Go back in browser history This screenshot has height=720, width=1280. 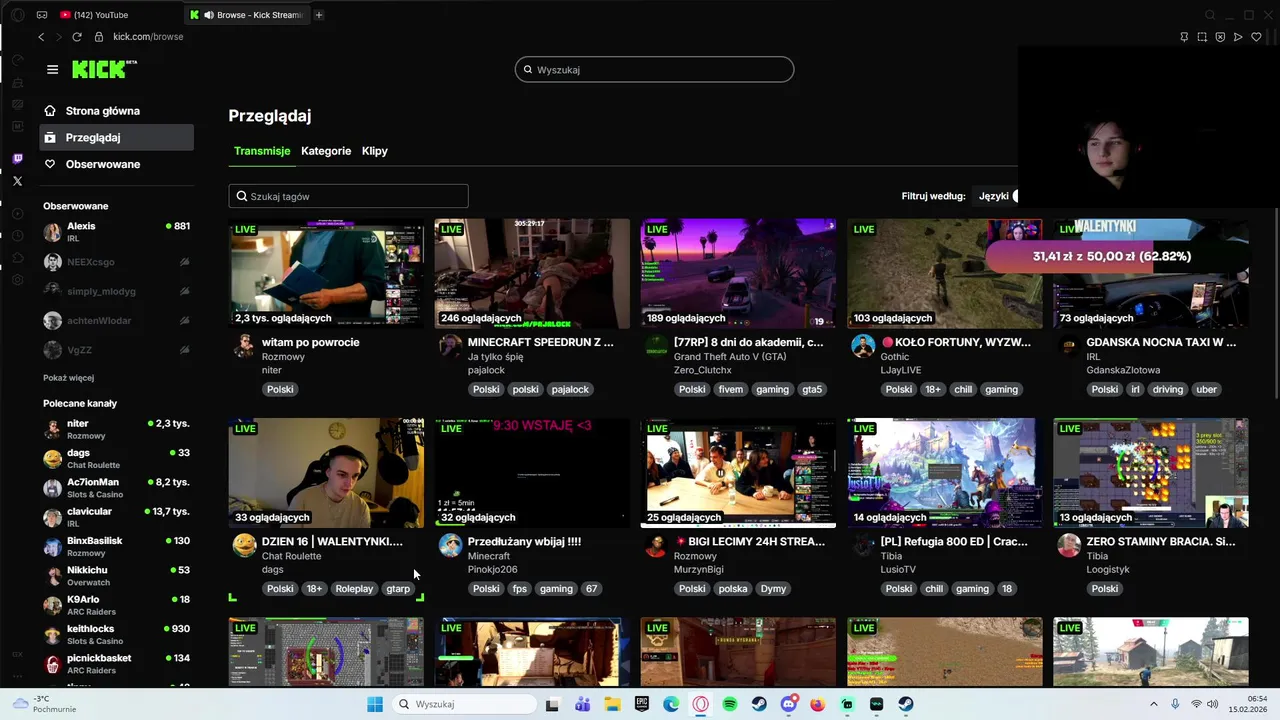(x=41, y=37)
